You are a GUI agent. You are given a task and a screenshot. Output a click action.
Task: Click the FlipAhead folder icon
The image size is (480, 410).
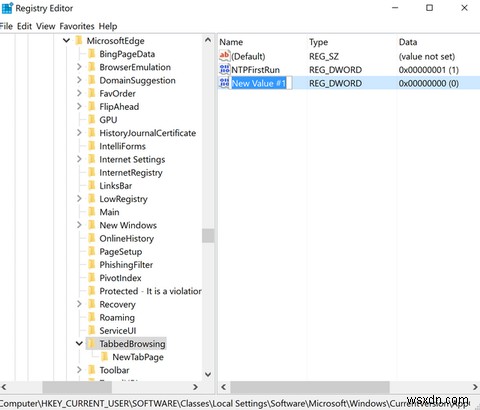tap(92, 106)
